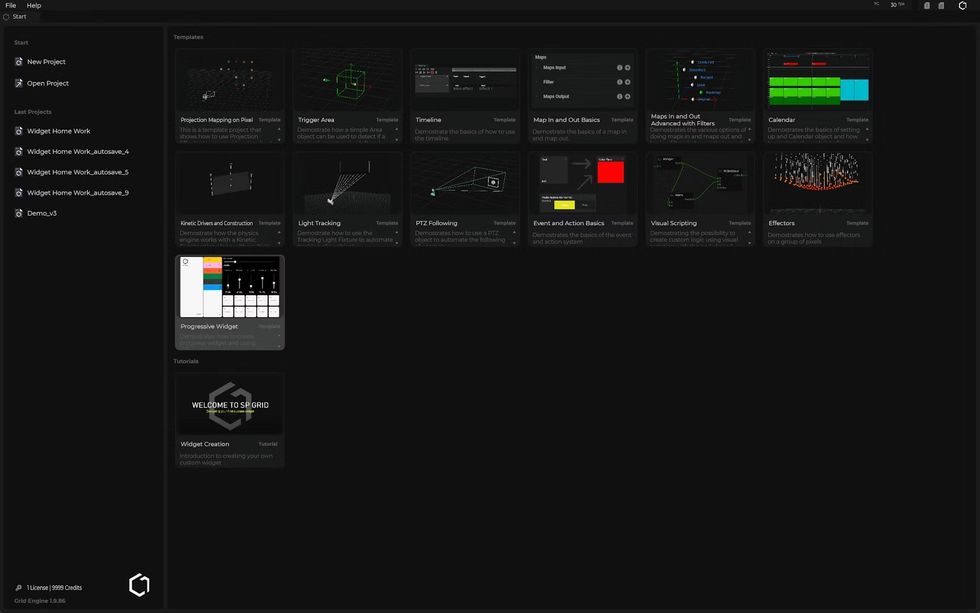This screenshot has height=613, width=980.
Task: Toggle the Maps Input control on the Map template preview
Action: (627, 67)
